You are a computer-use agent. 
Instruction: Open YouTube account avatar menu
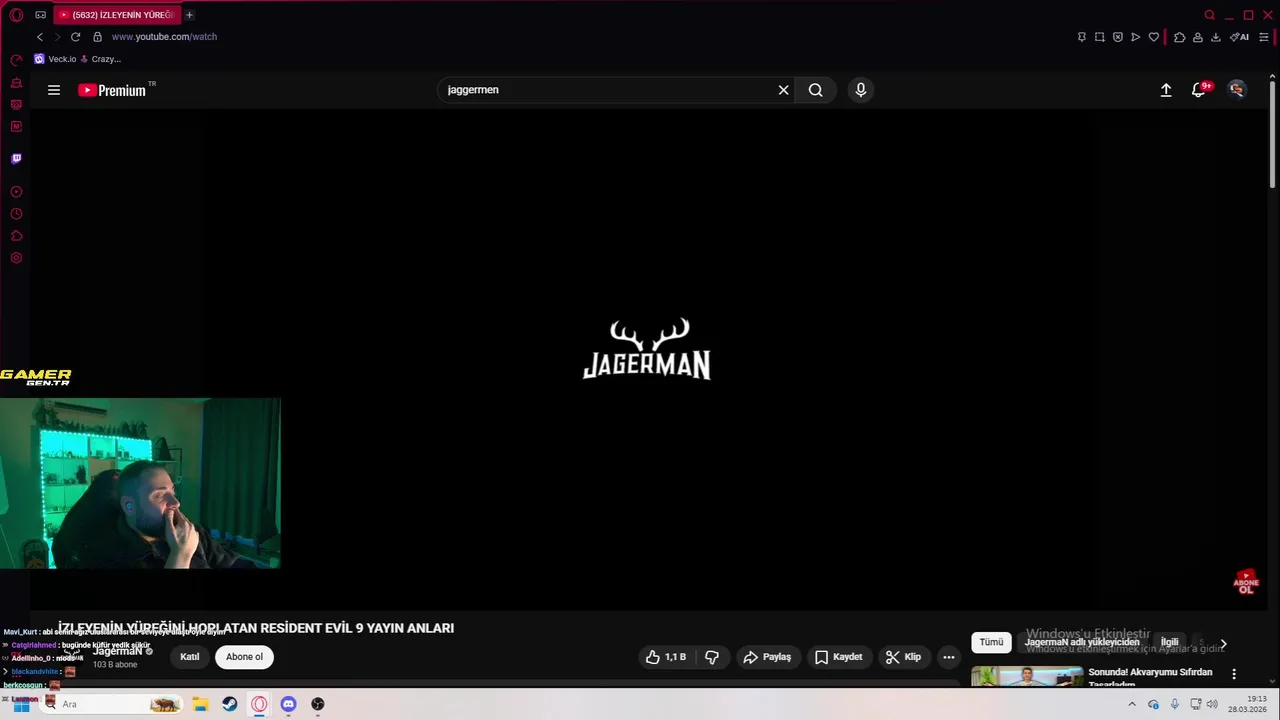click(1237, 90)
